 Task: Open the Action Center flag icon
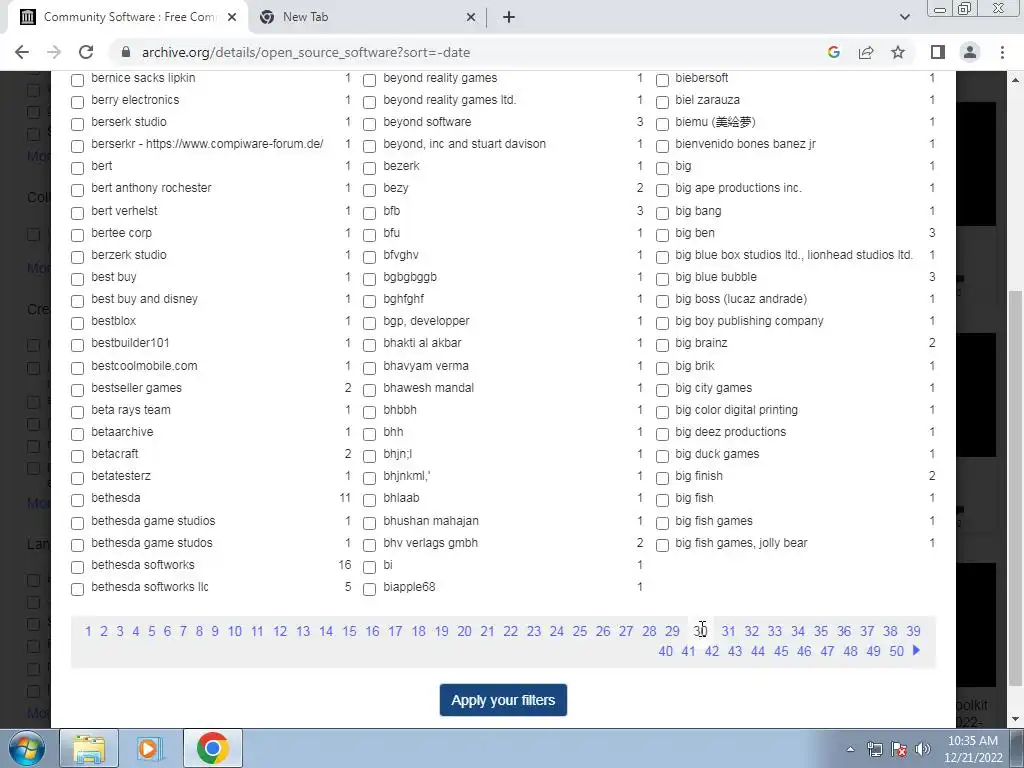click(899, 749)
